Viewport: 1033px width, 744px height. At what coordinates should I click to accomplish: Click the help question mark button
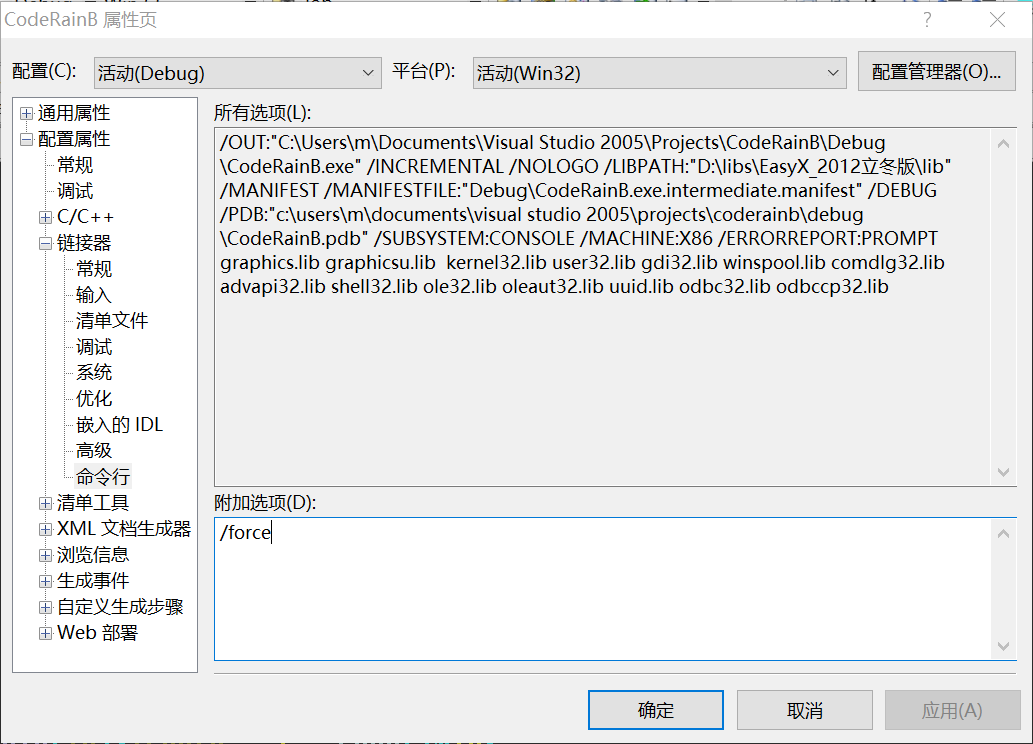[927, 20]
